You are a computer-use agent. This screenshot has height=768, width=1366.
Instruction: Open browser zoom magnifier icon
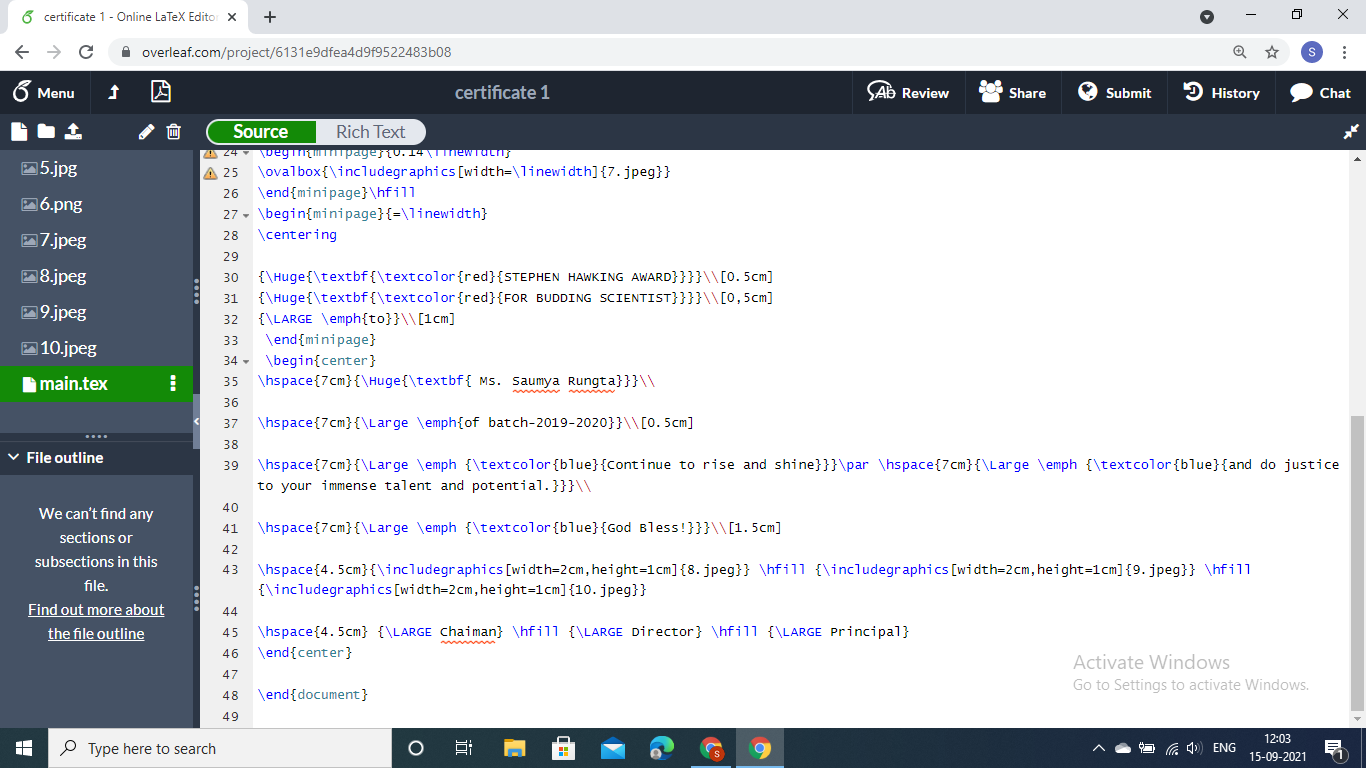coord(1240,52)
